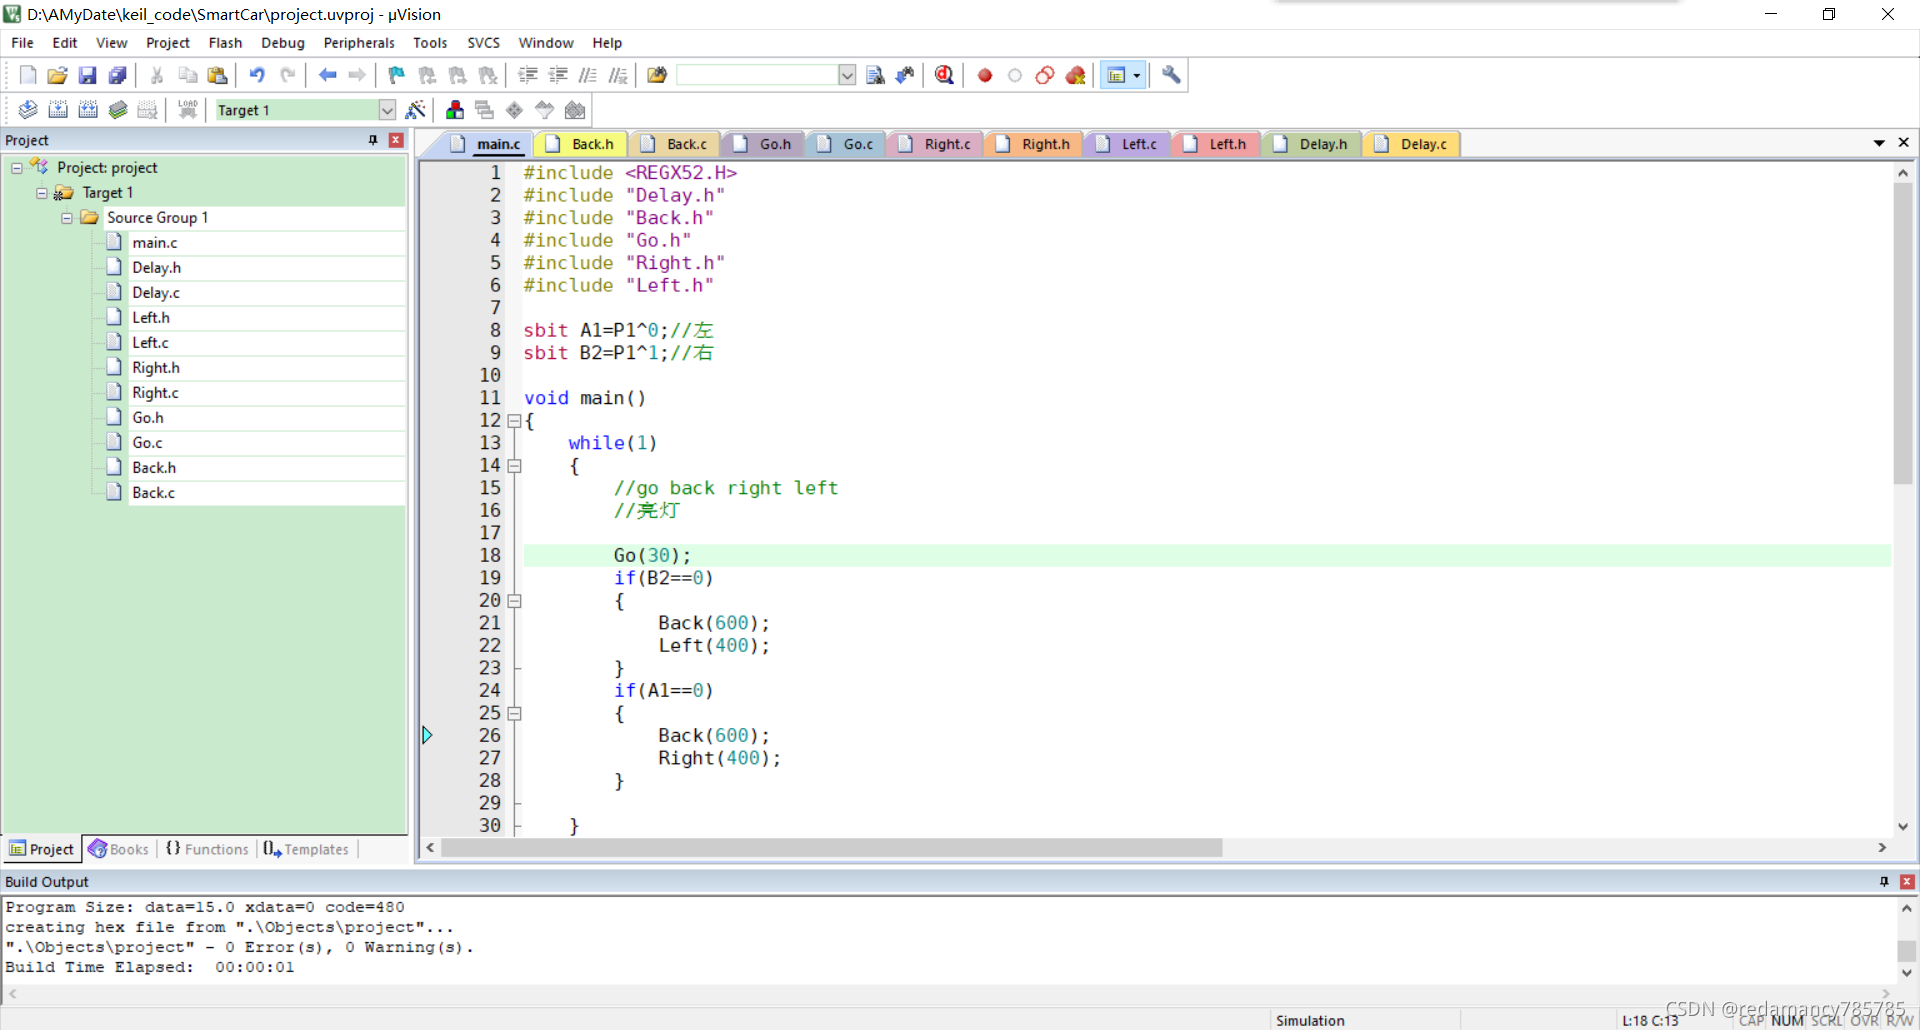Select main.c in project tree
The image size is (1920, 1030).
155,243
